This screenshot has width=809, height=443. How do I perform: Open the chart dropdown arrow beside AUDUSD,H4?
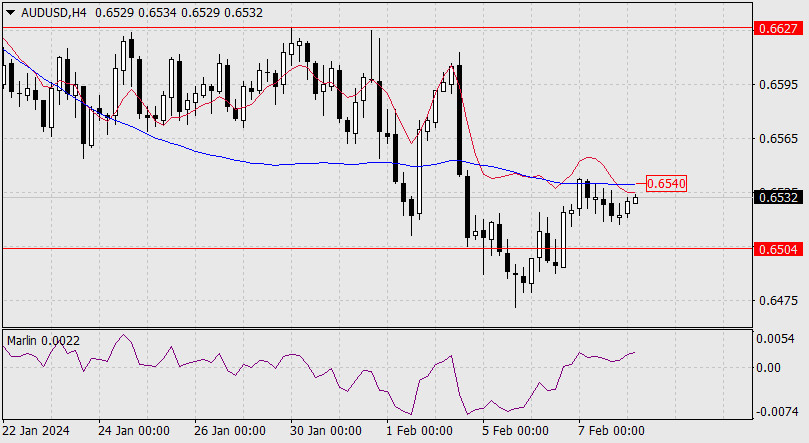pos(10,13)
